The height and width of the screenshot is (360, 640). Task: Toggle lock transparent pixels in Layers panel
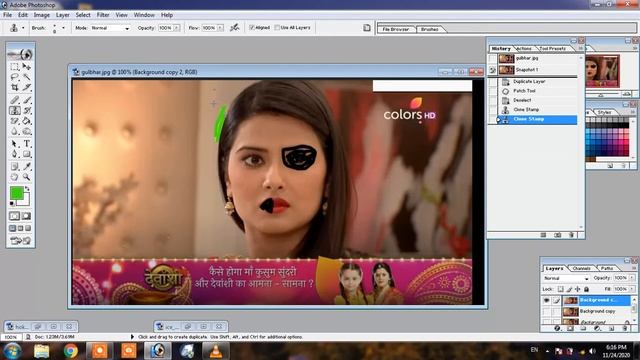(x=560, y=289)
